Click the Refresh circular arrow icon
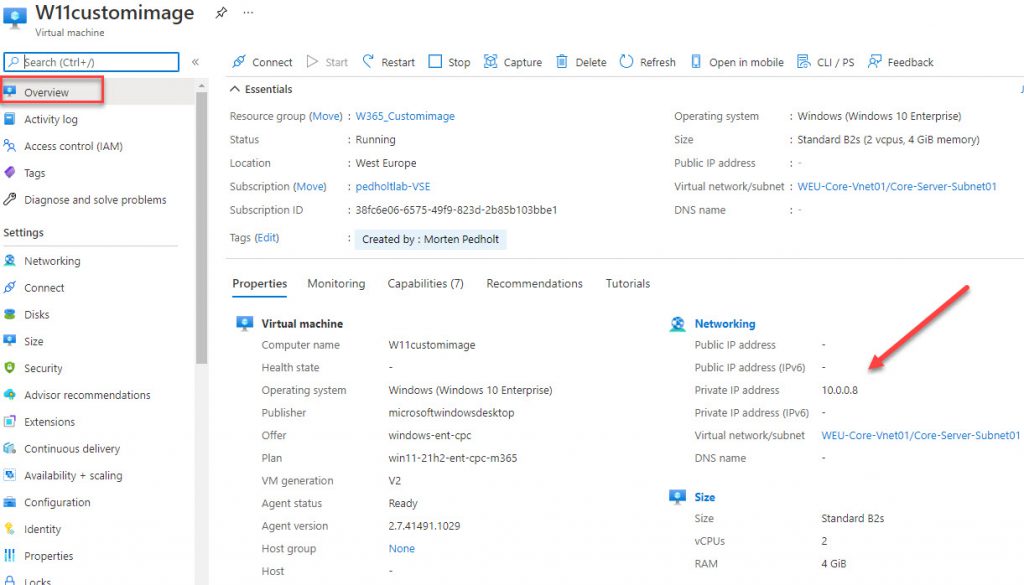Image resolution: width=1024 pixels, height=585 pixels. click(626, 61)
